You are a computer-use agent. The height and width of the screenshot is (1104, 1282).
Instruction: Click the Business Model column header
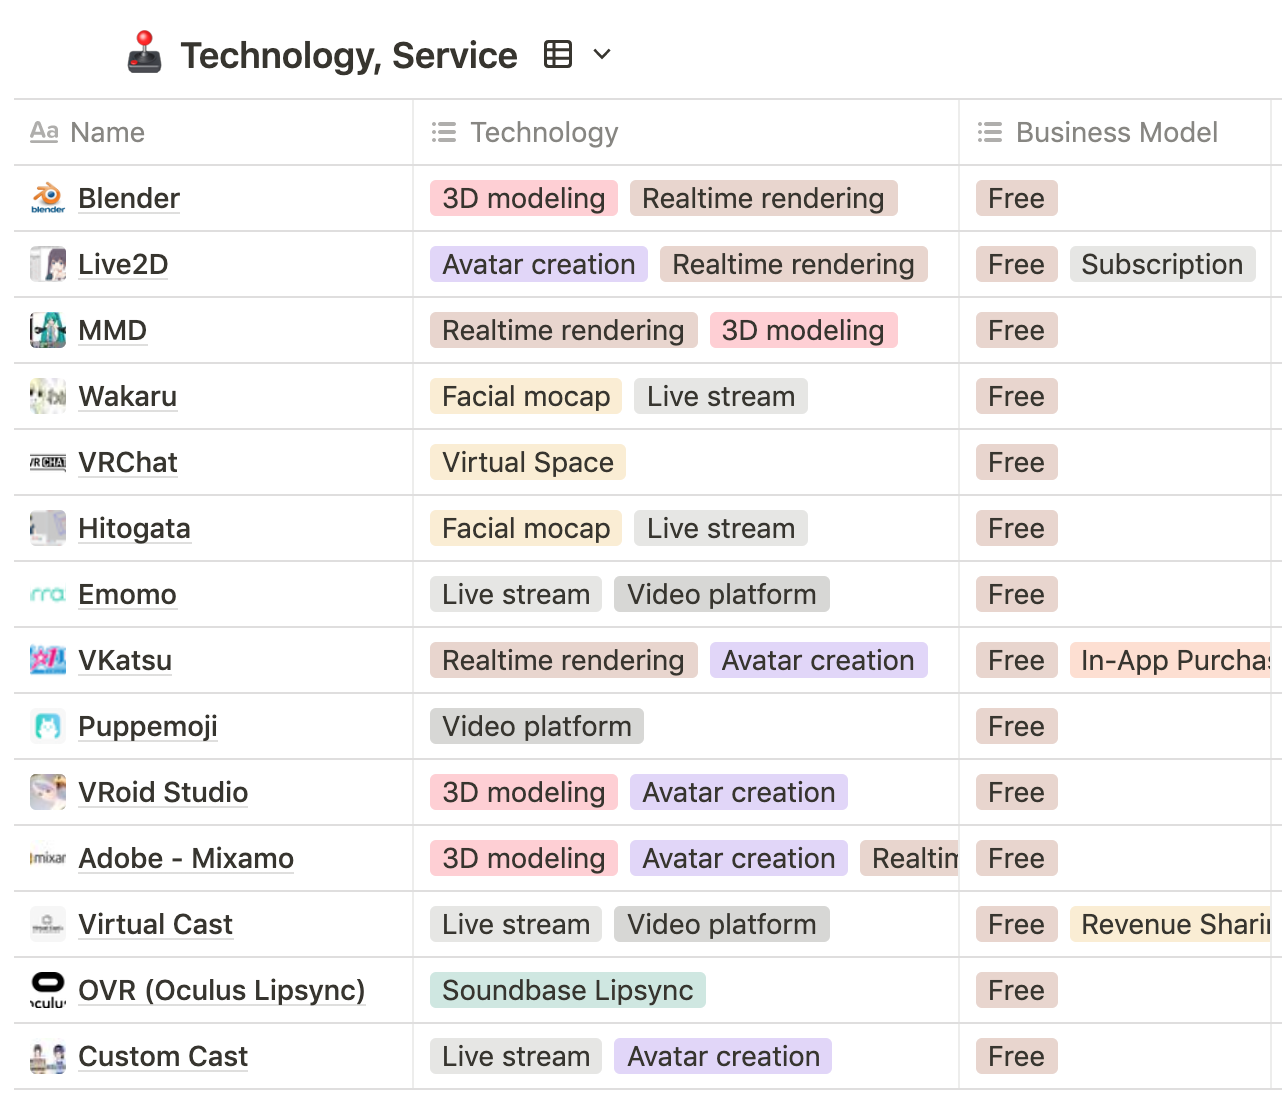click(1115, 132)
